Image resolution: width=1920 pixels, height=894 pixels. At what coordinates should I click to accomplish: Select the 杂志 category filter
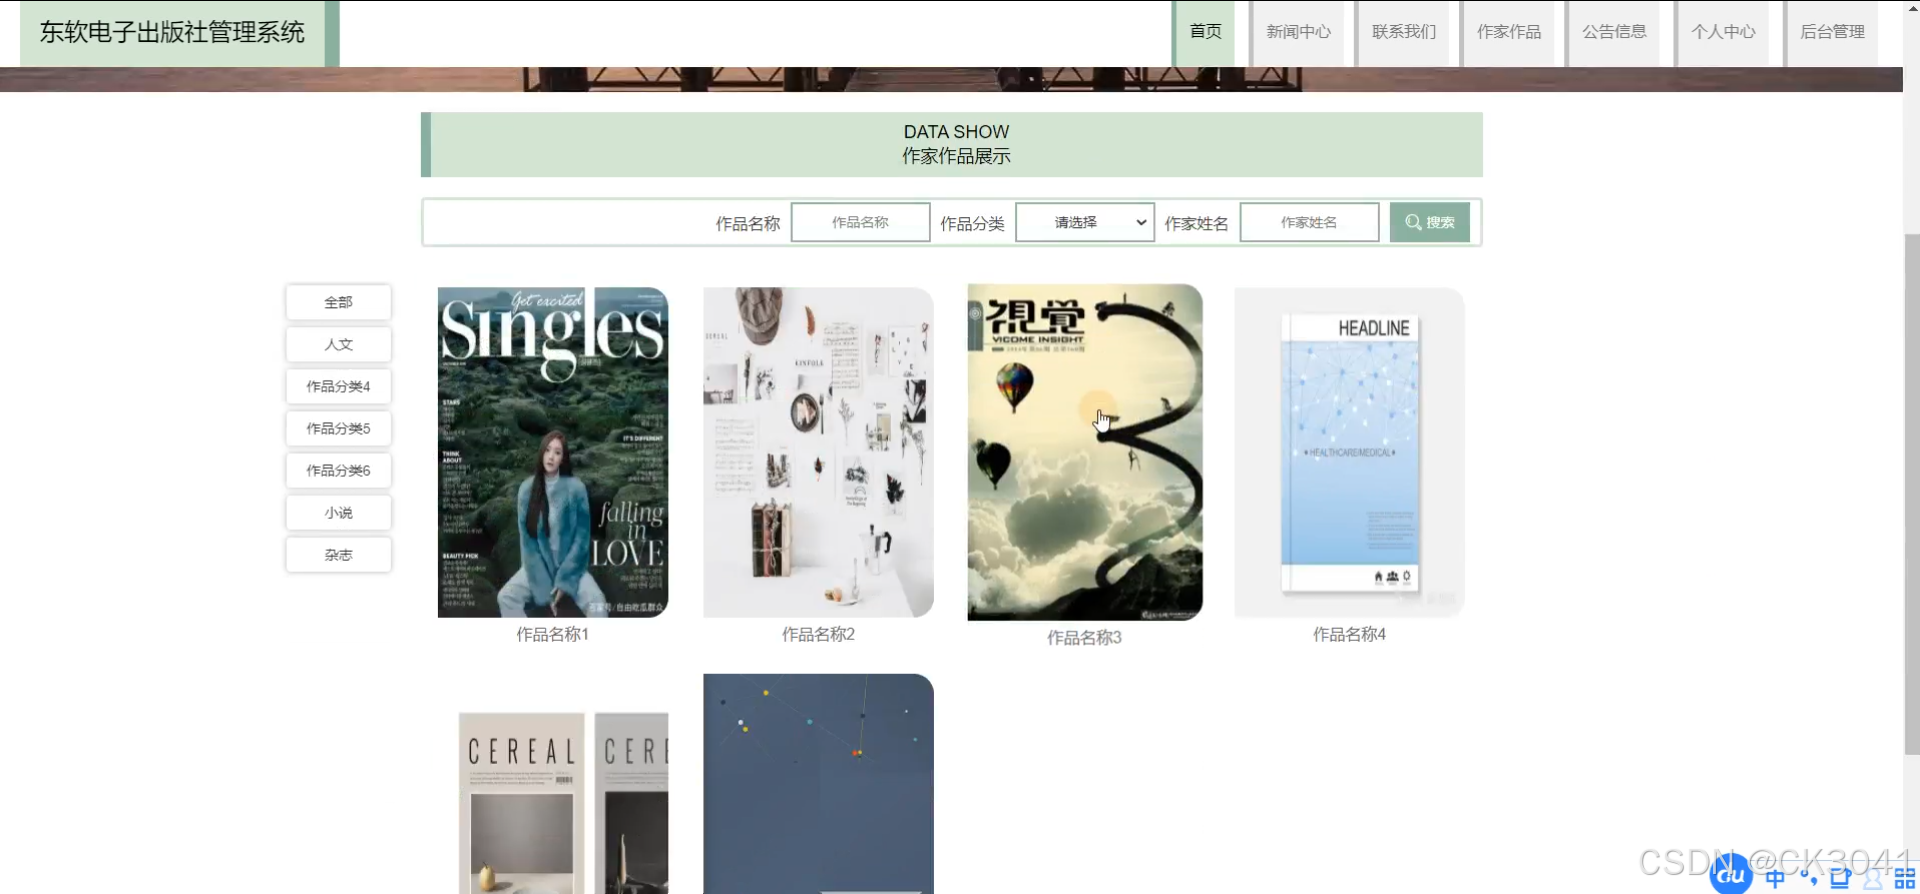coord(338,554)
